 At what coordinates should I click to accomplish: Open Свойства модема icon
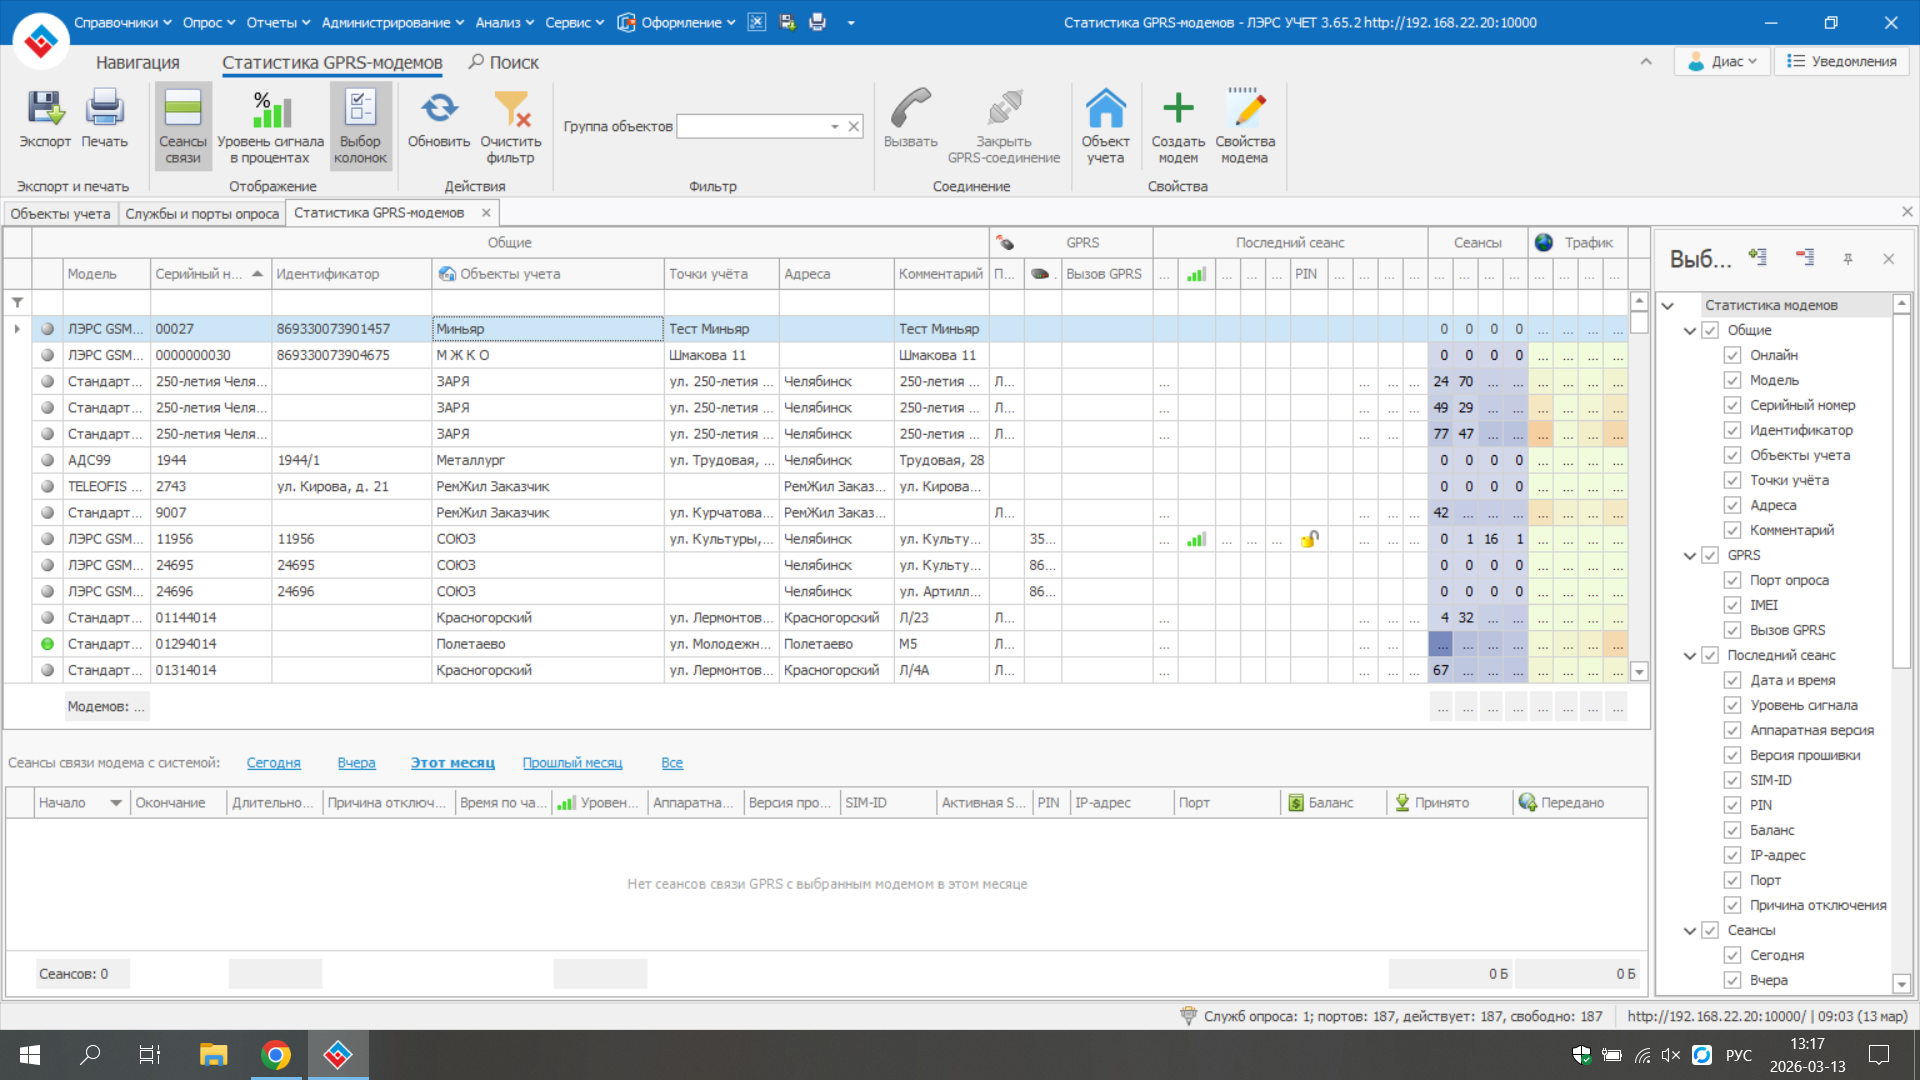pyautogui.click(x=1245, y=109)
